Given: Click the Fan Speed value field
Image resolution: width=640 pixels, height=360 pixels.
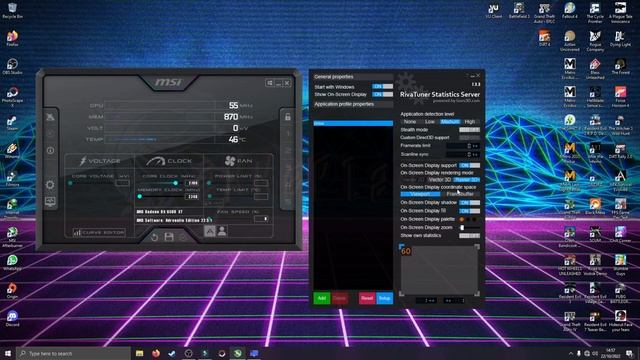Looking at the screenshot, I should 261,219.
